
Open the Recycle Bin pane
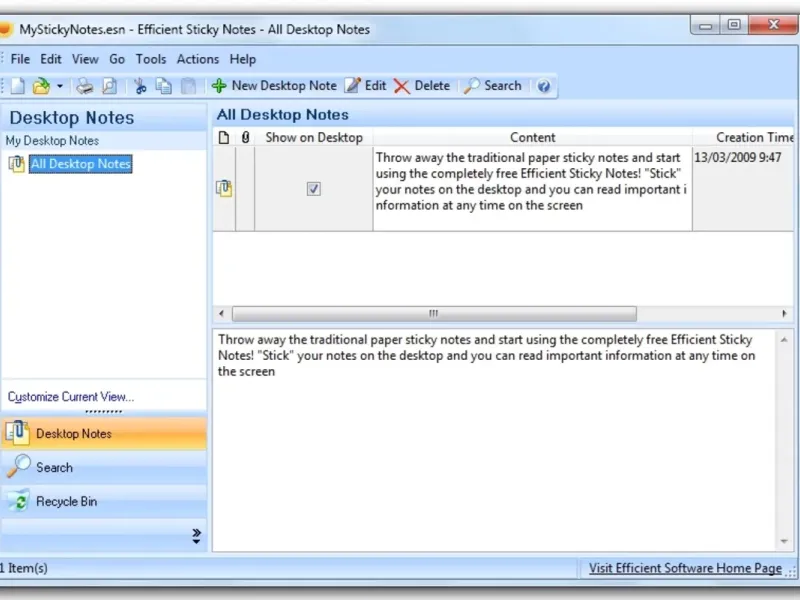point(104,502)
